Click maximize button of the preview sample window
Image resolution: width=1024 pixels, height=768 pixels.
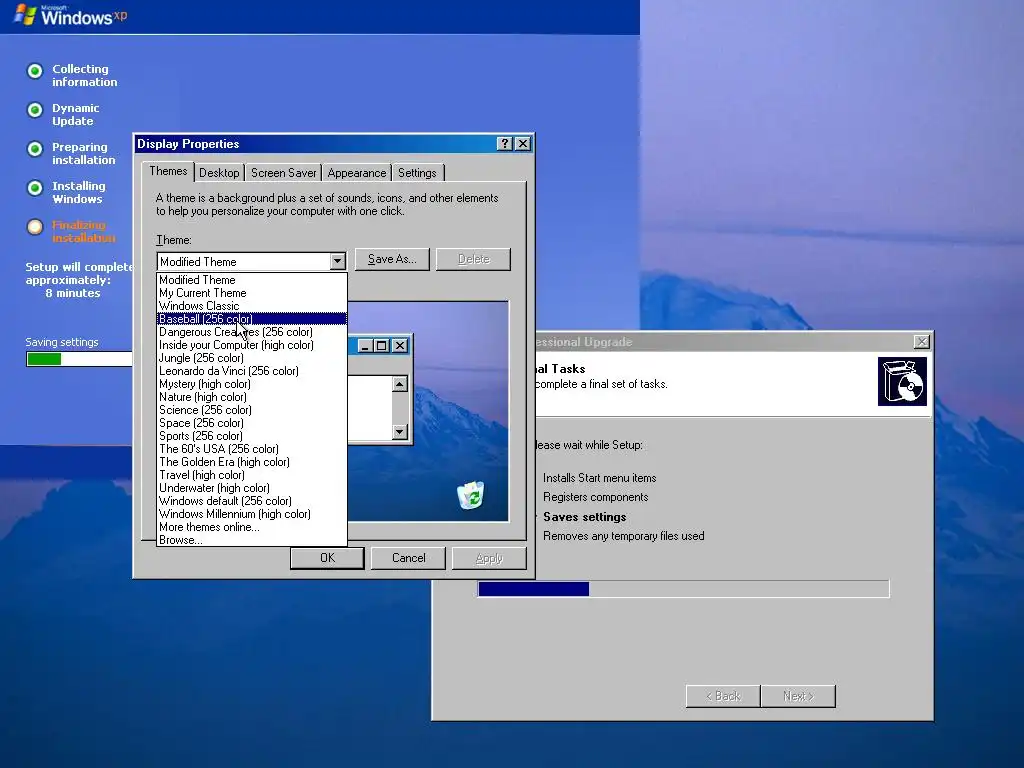[x=382, y=345]
